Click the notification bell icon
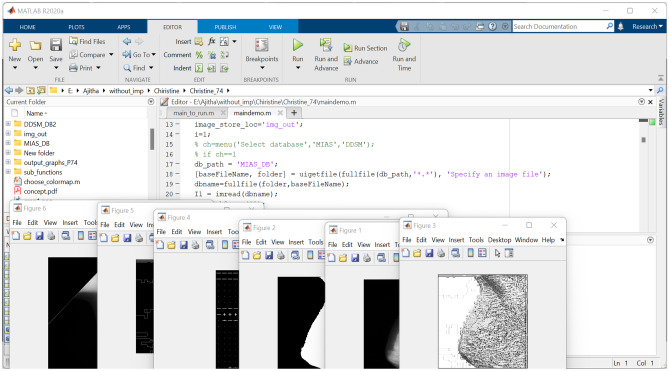The height and width of the screenshot is (371, 669). (x=621, y=26)
